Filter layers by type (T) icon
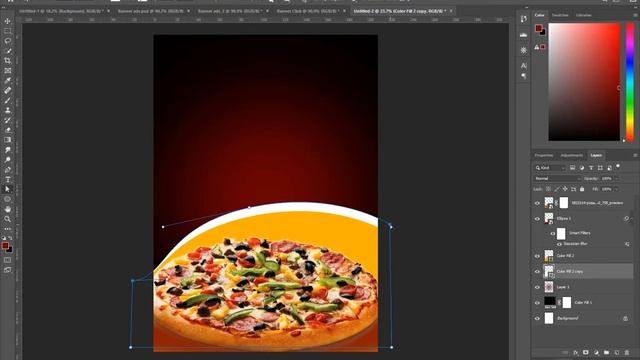Viewport: 640px width, 360px height. point(591,168)
